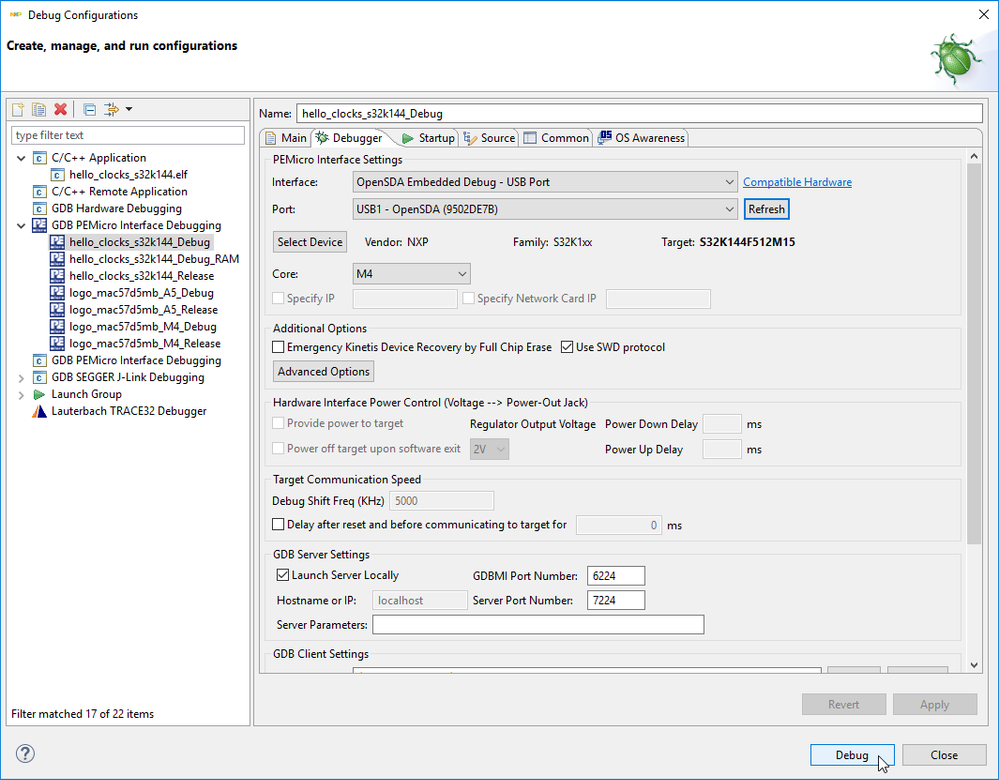The width and height of the screenshot is (999, 780).
Task: Click the Duplicate configuration icon
Action: point(39,110)
